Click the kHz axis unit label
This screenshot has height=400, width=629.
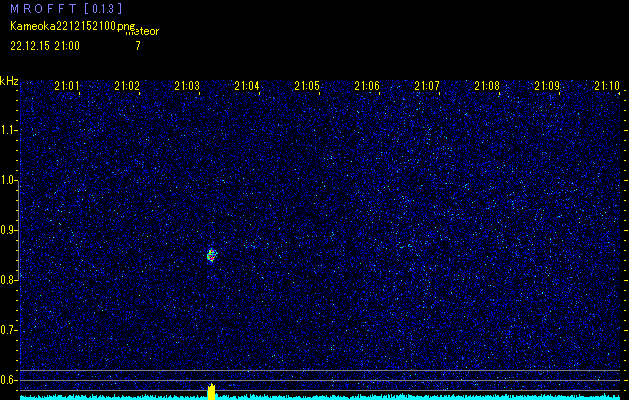click(9, 81)
